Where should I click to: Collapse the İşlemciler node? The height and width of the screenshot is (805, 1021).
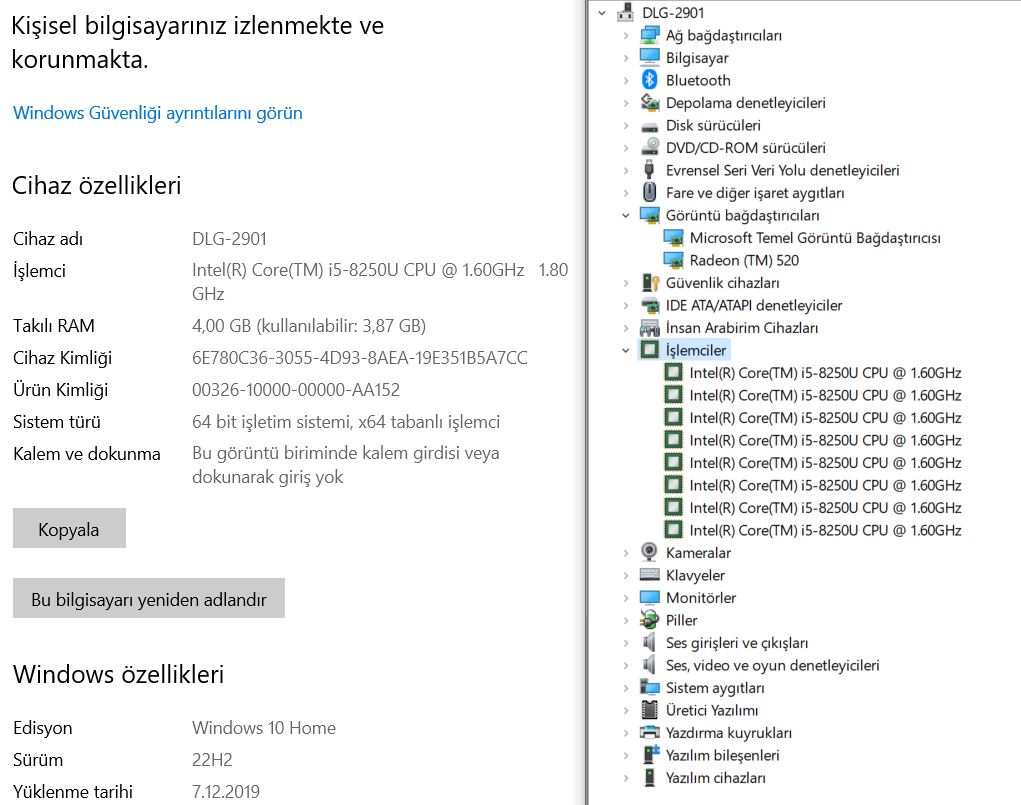[625, 350]
